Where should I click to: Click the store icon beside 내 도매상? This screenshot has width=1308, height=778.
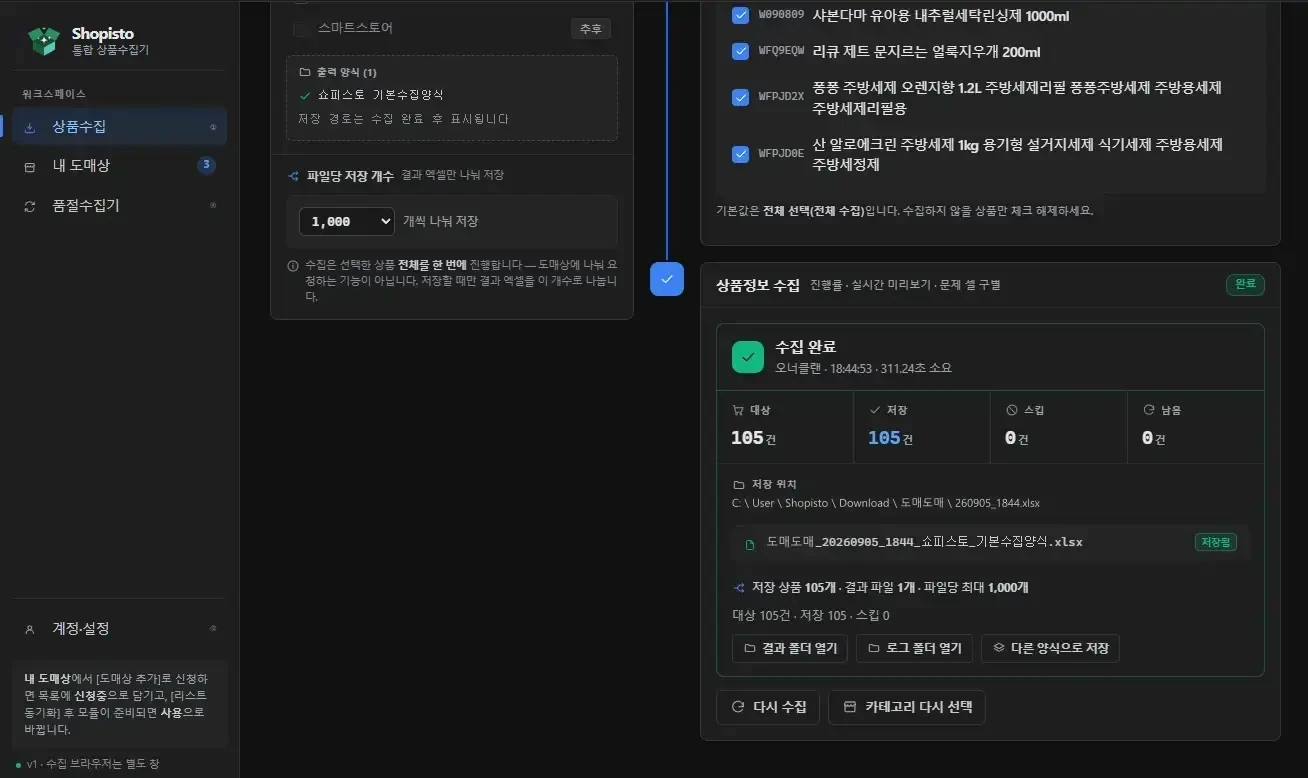[x=30, y=166]
